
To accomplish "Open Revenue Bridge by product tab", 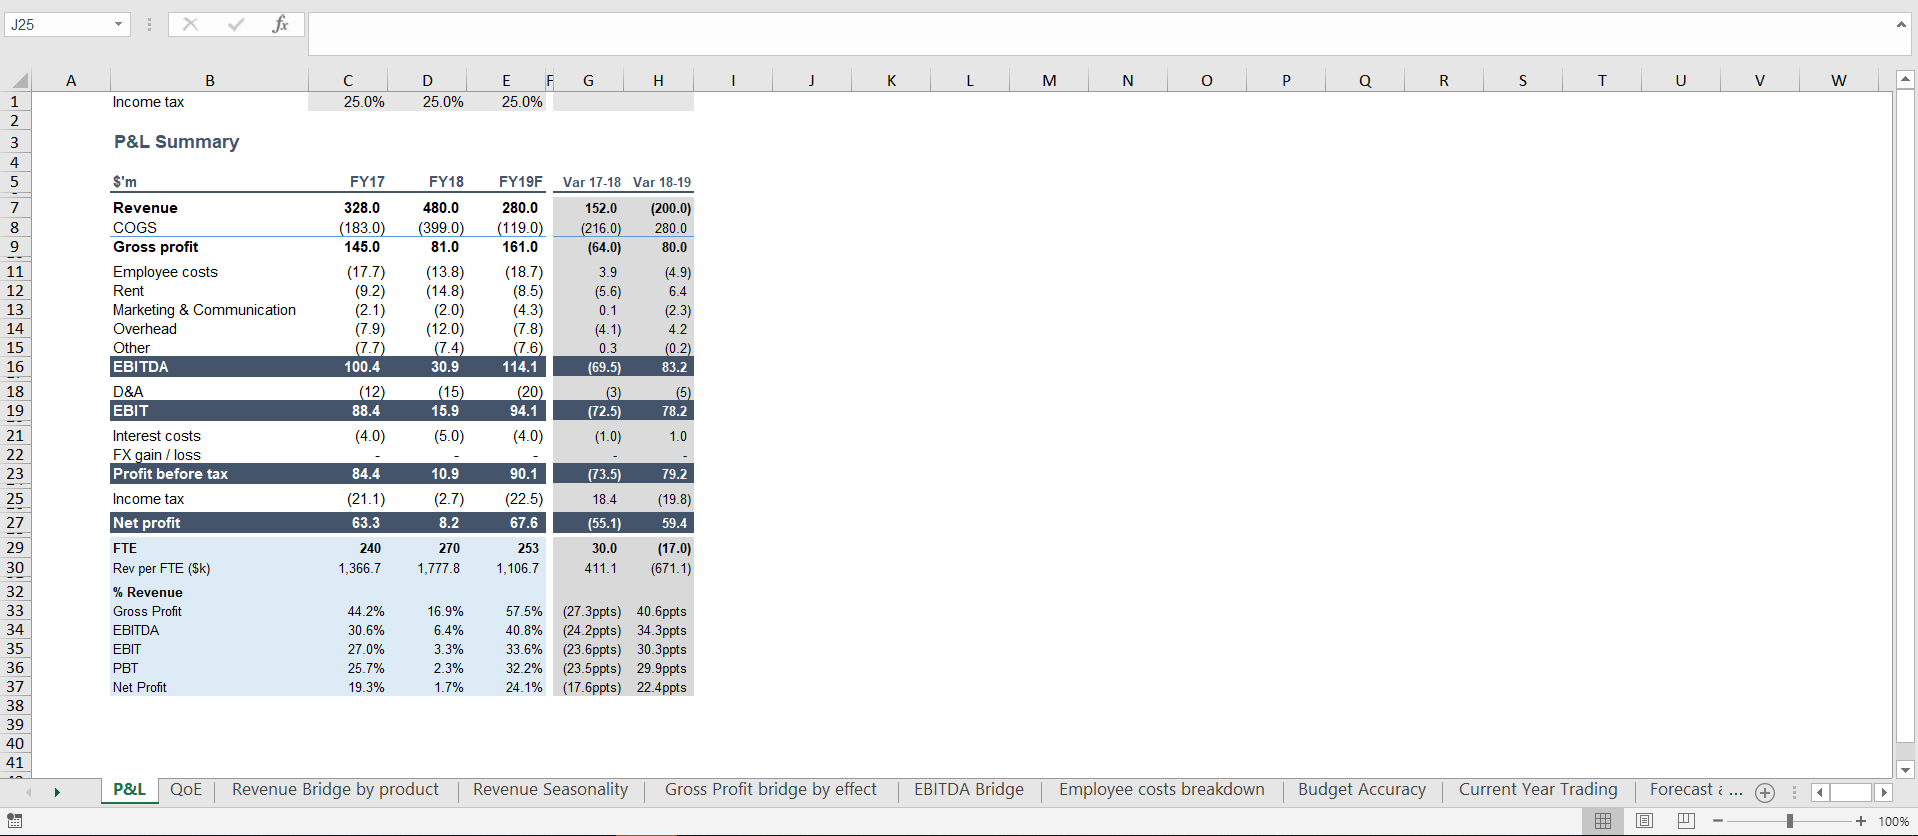I will tap(335, 790).
